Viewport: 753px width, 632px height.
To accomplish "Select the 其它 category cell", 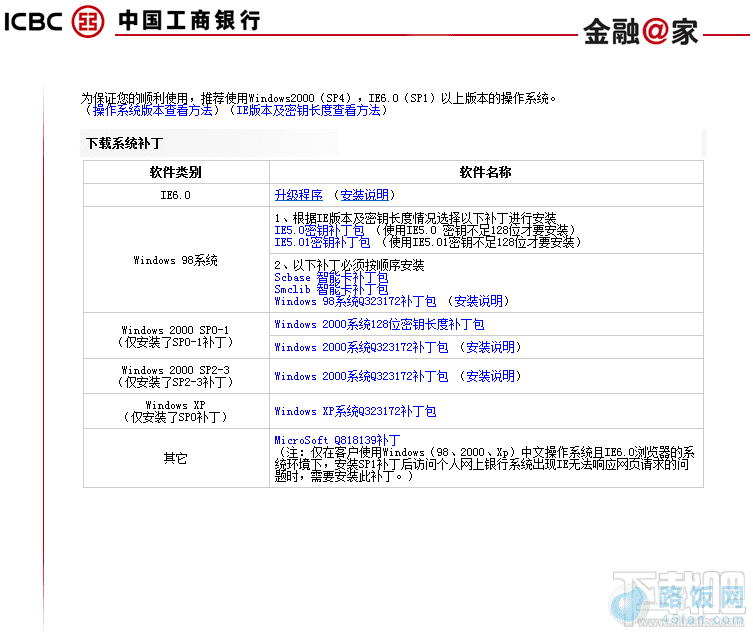I will pos(176,459).
